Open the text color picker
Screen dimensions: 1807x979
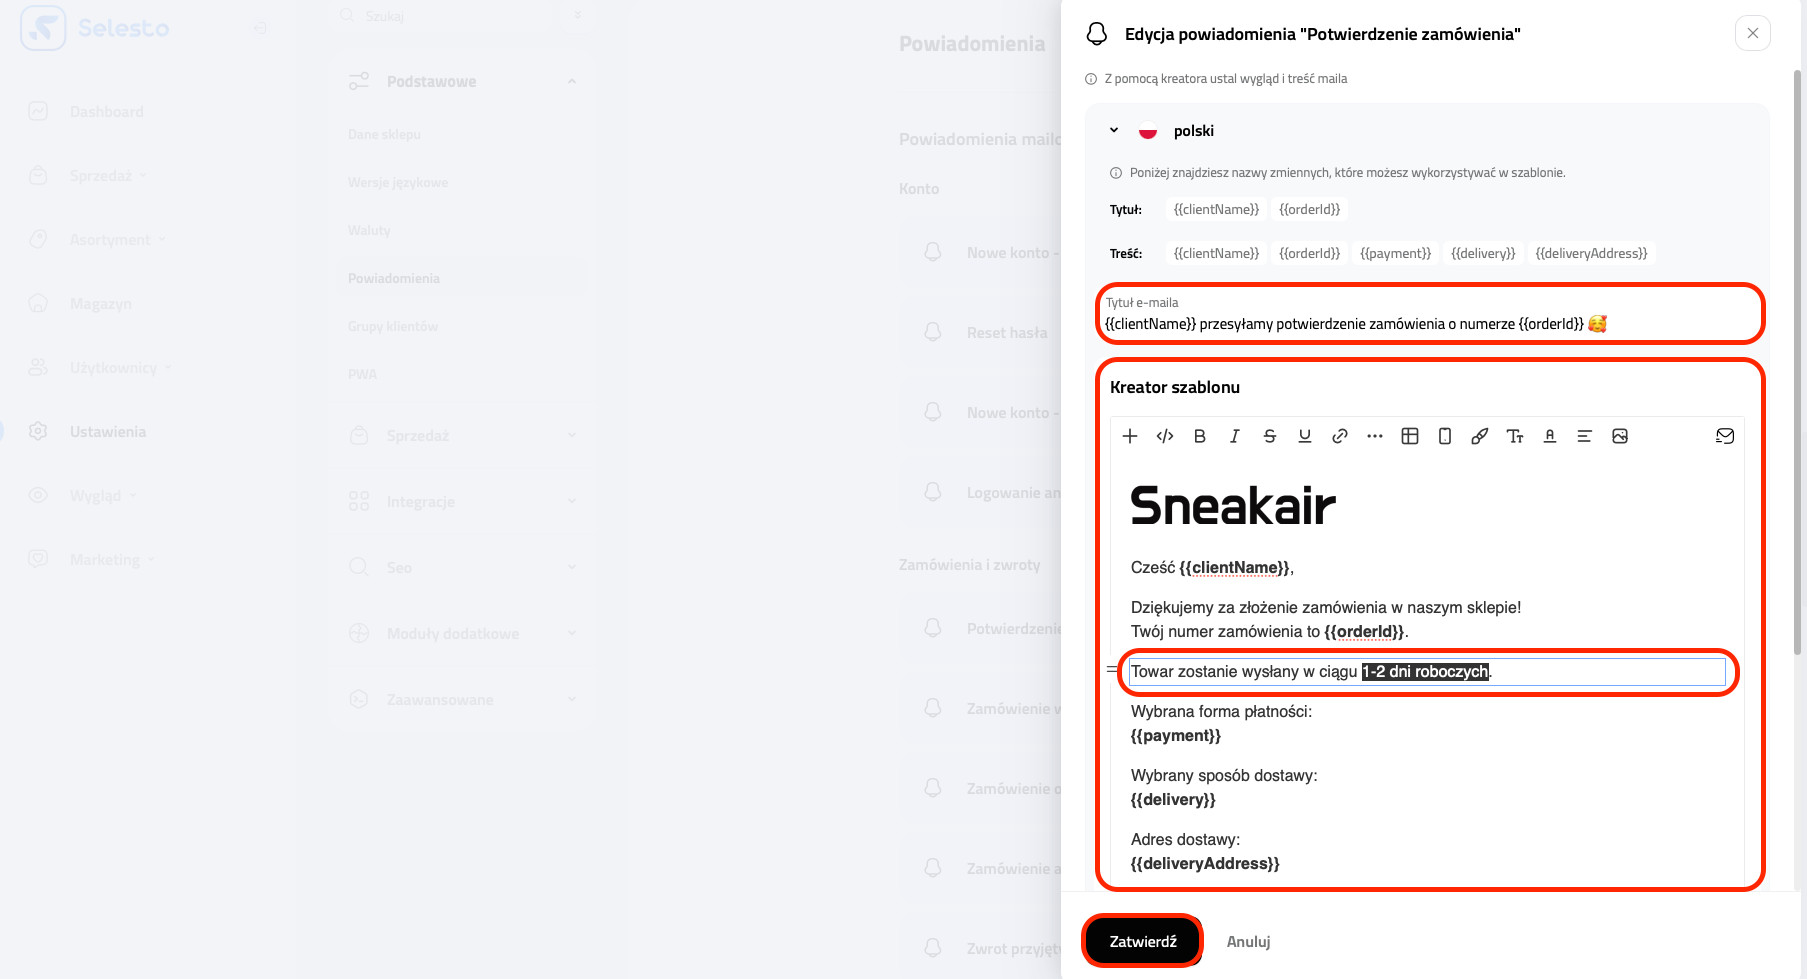point(1550,436)
